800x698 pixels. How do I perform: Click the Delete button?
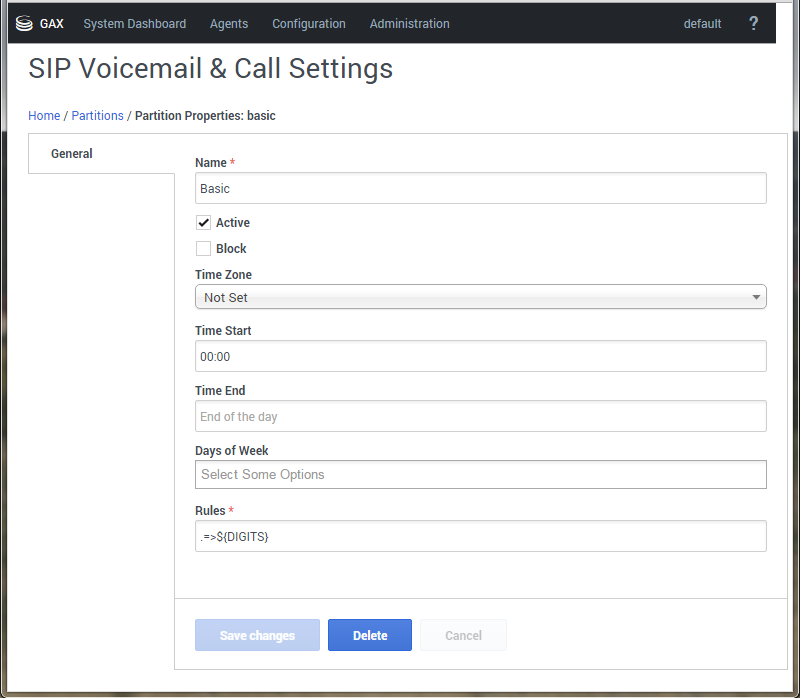370,636
